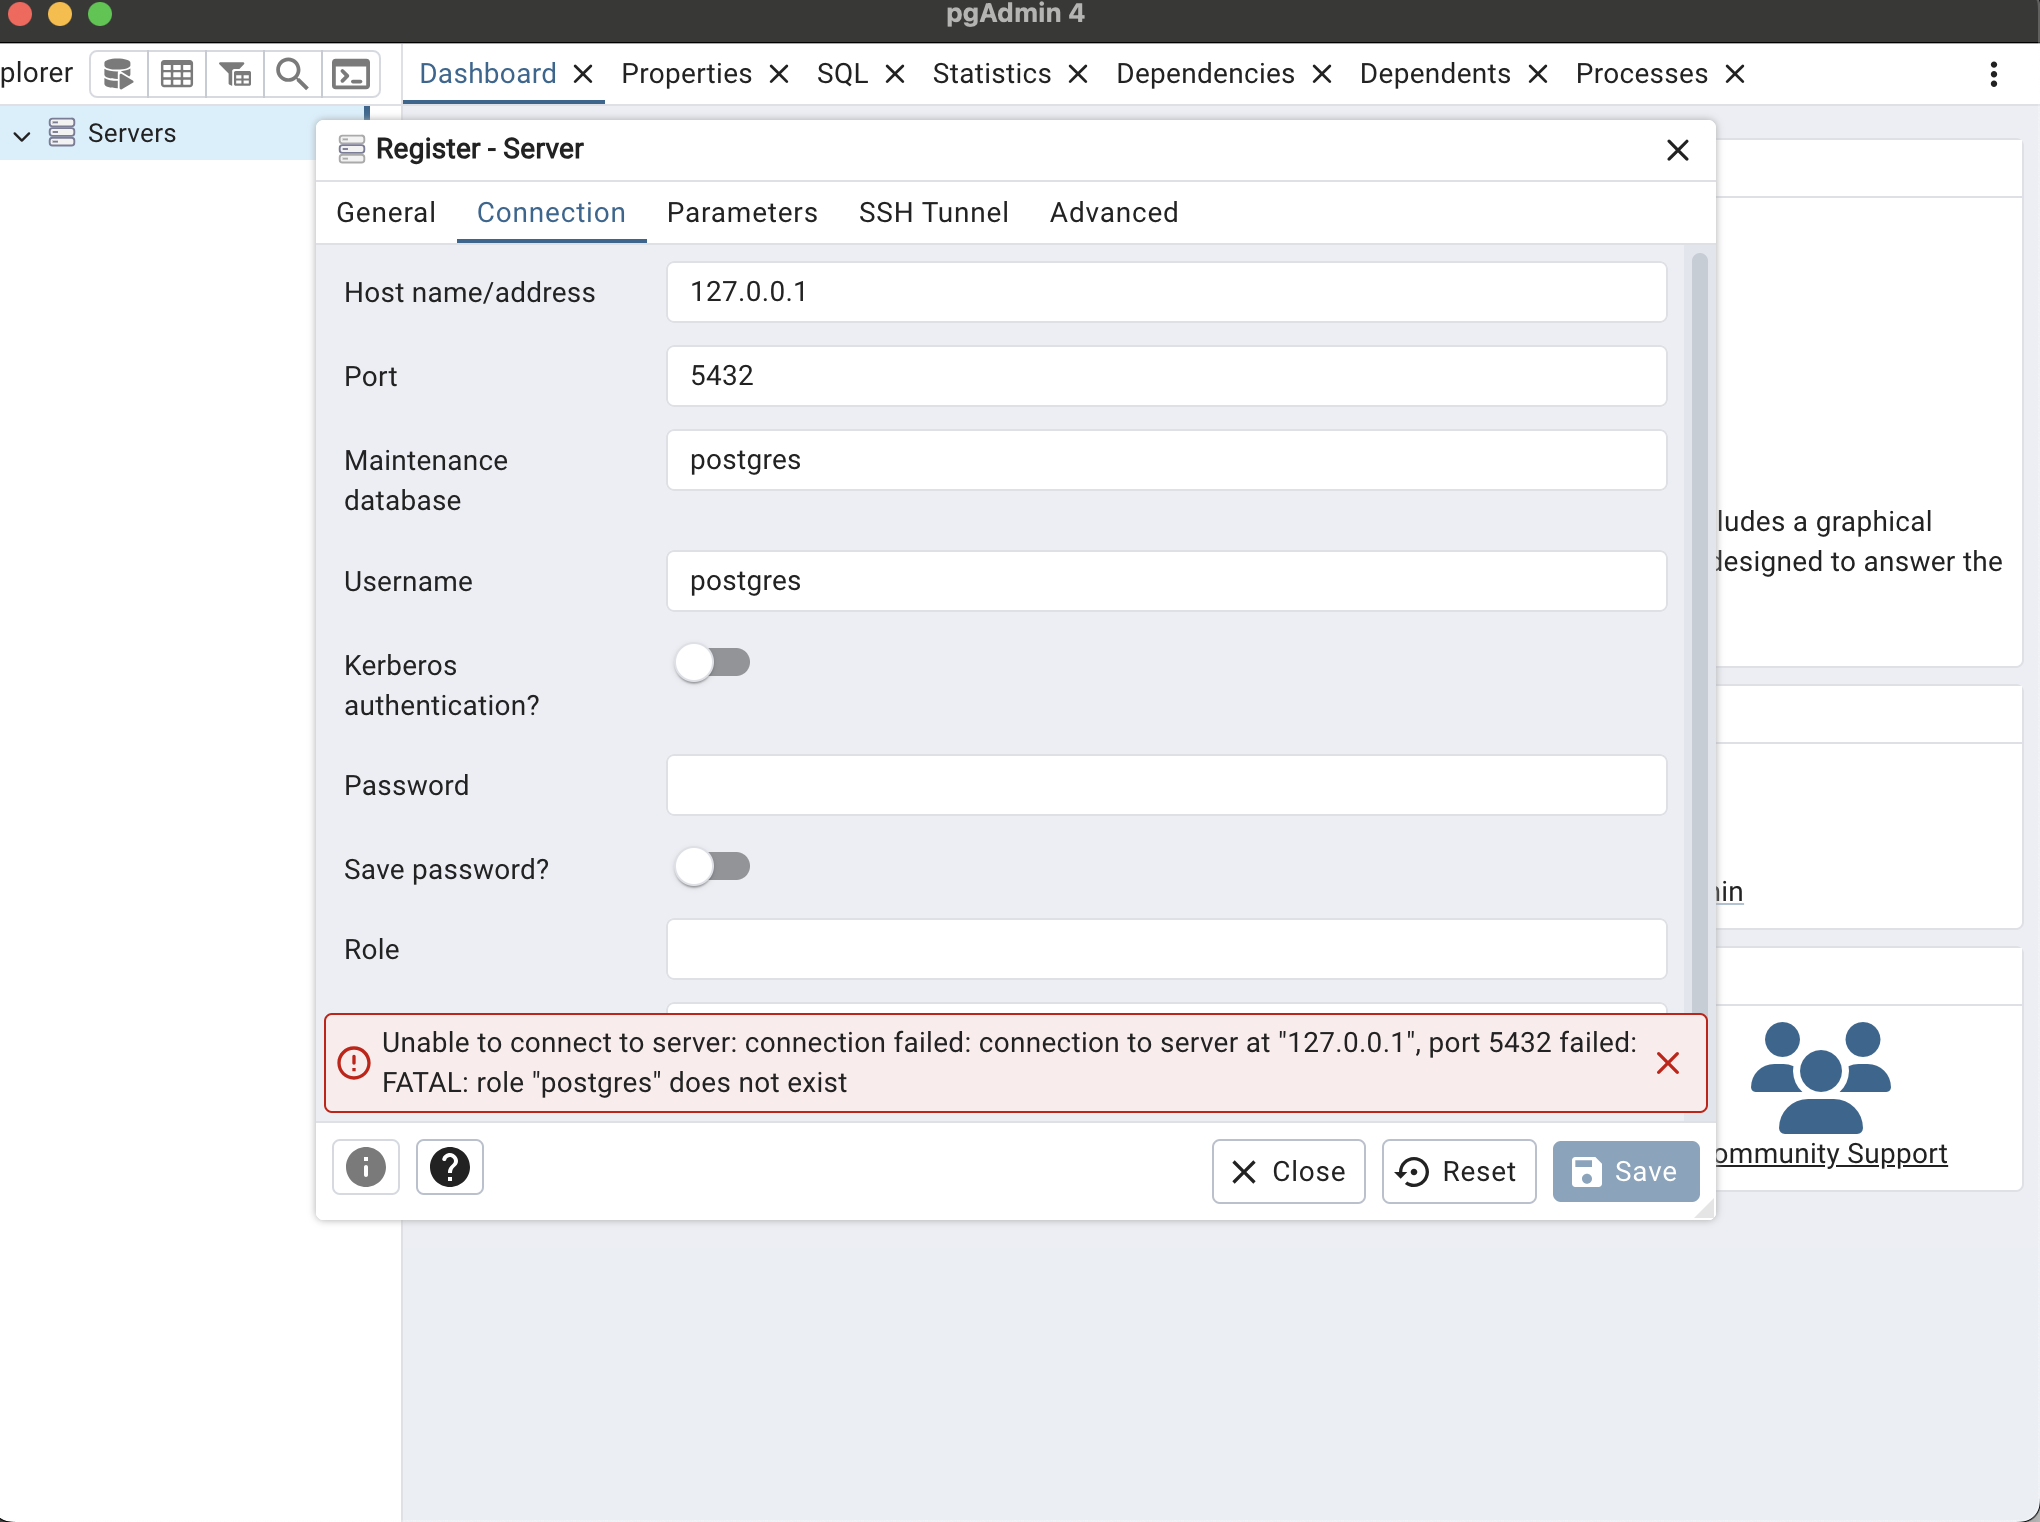
Task: Close the Dependents tab with its X
Action: click(x=1538, y=74)
